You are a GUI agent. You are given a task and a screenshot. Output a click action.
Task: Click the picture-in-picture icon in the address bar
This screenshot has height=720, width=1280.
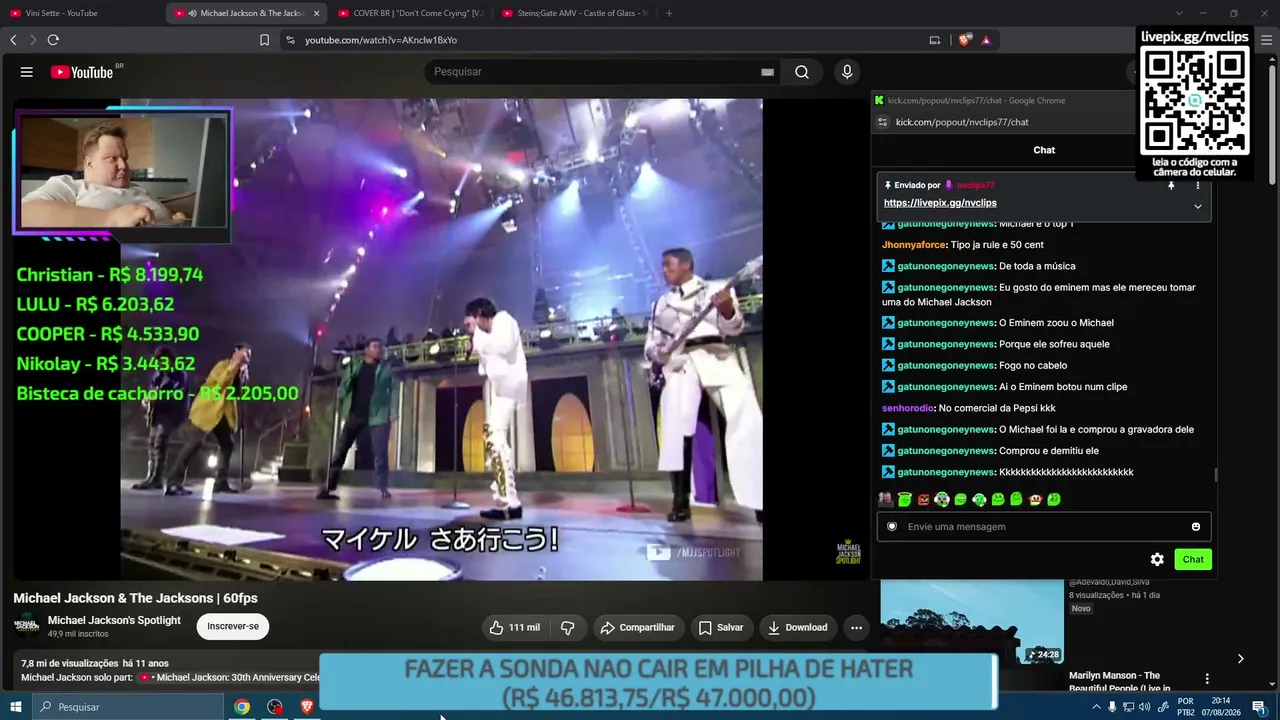(935, 40)
